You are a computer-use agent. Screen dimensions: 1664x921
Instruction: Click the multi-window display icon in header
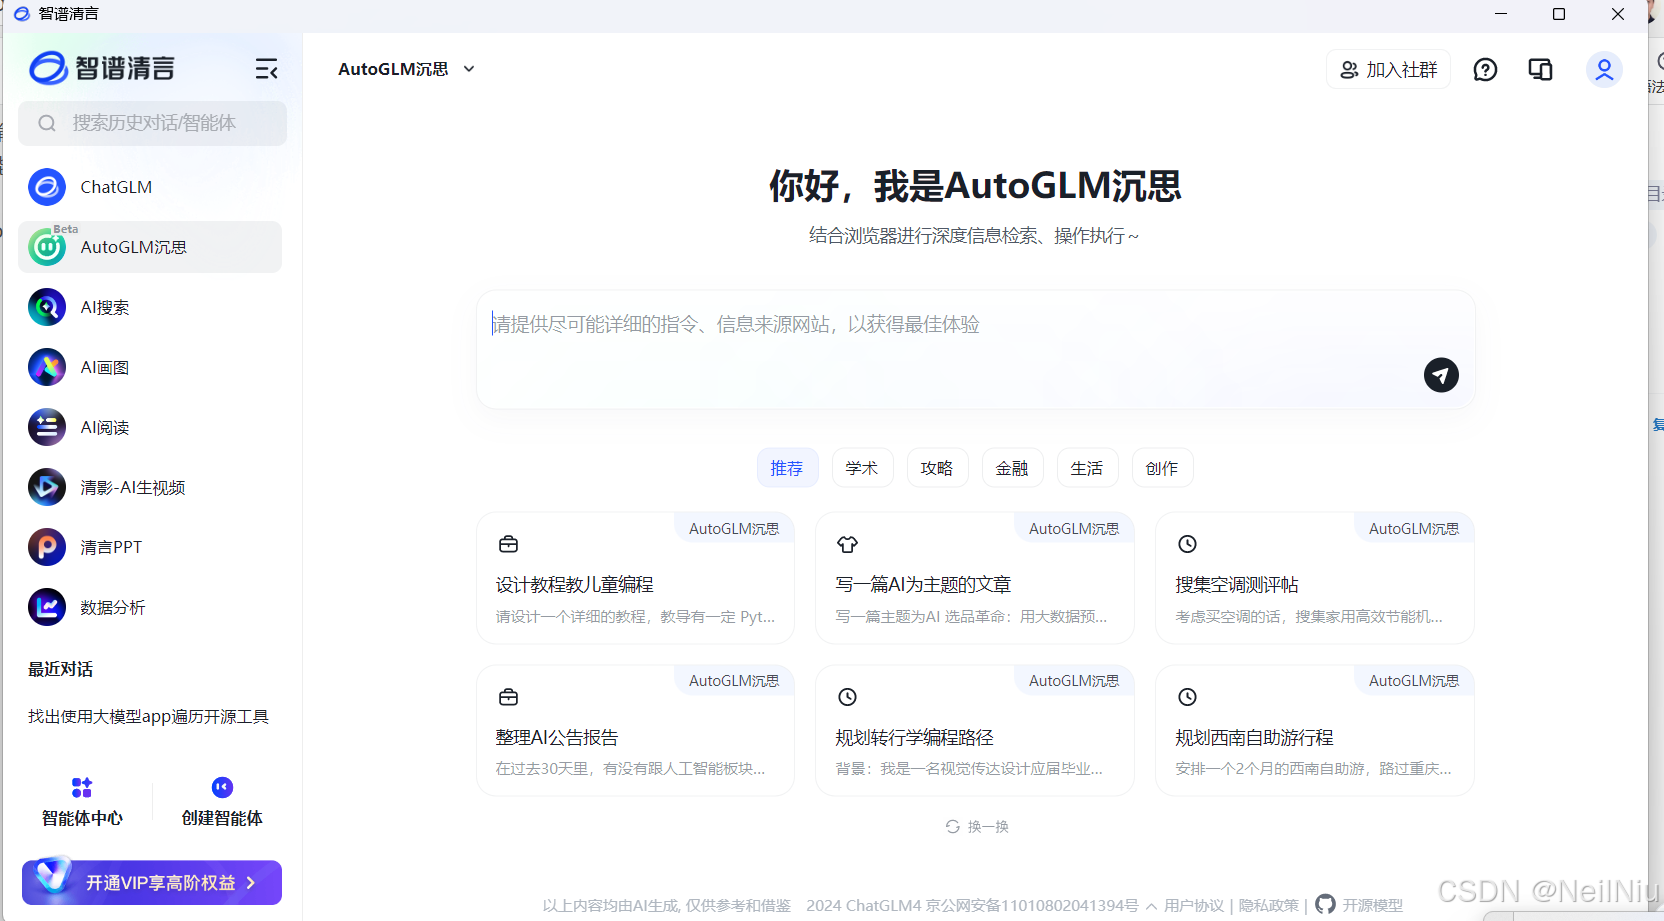1540,69
